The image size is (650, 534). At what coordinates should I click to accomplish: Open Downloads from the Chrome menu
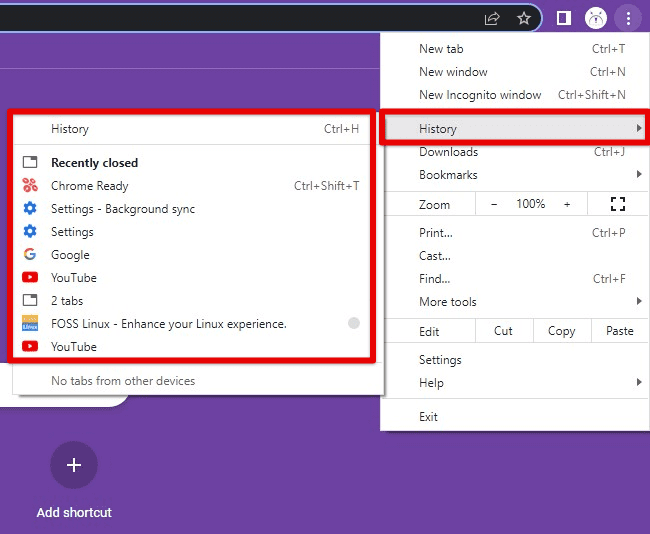tap(515, 152)
